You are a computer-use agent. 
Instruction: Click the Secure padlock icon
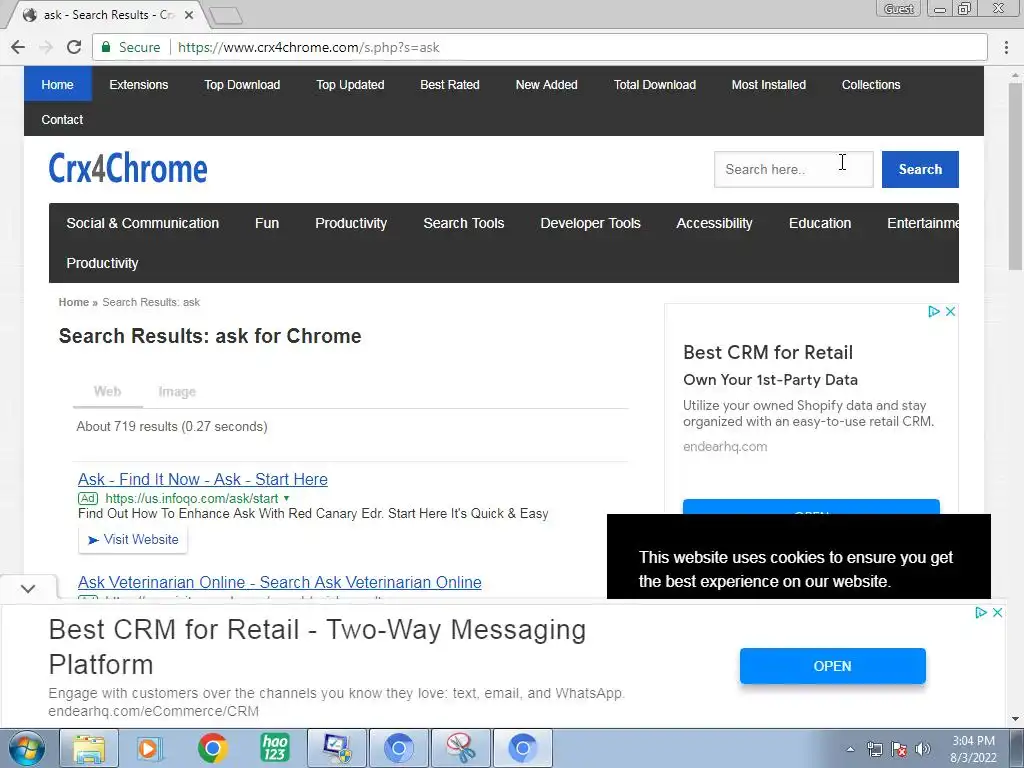106,47
